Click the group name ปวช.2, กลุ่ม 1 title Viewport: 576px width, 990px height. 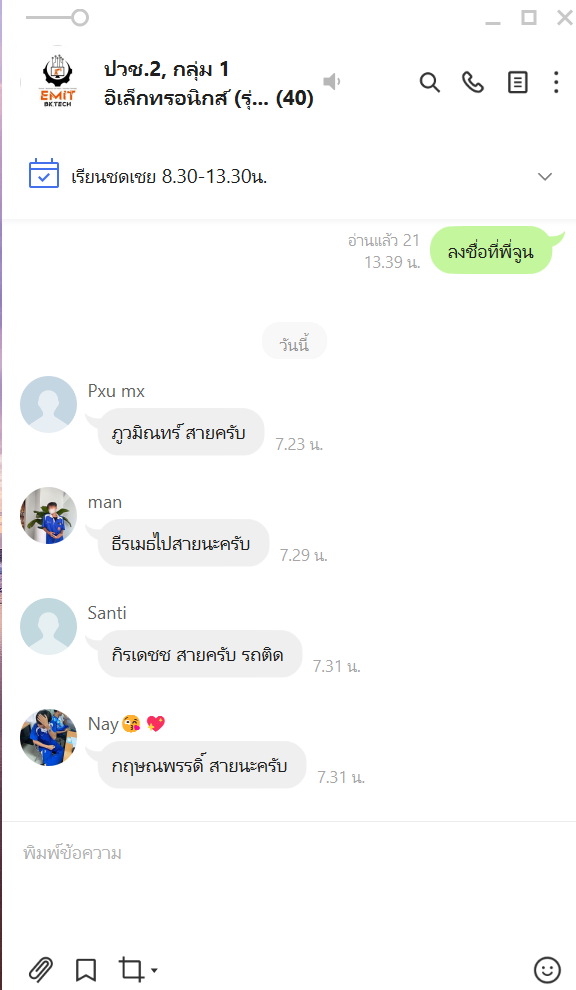pyautogui.click(x=166, y=69)
